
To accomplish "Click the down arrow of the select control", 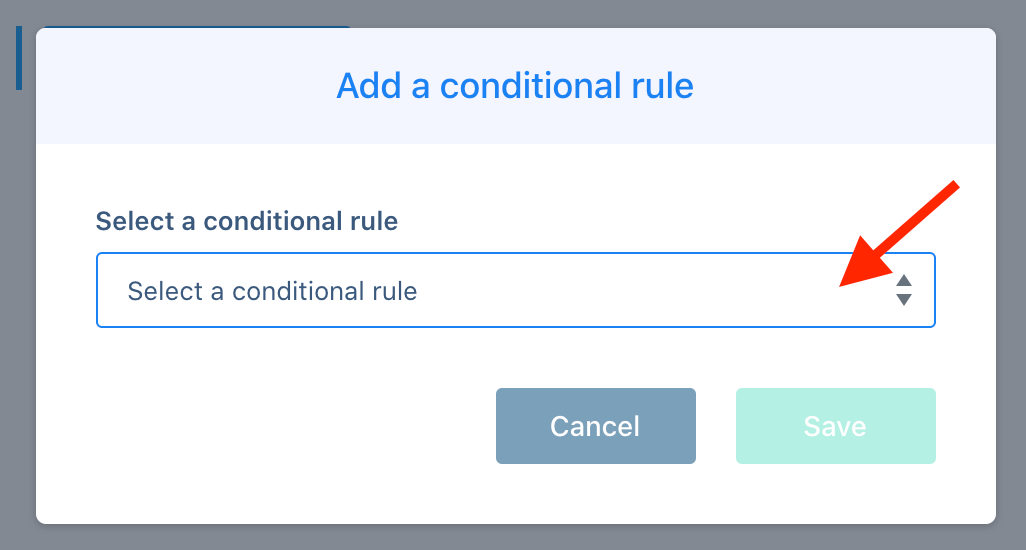I will 904,300.
